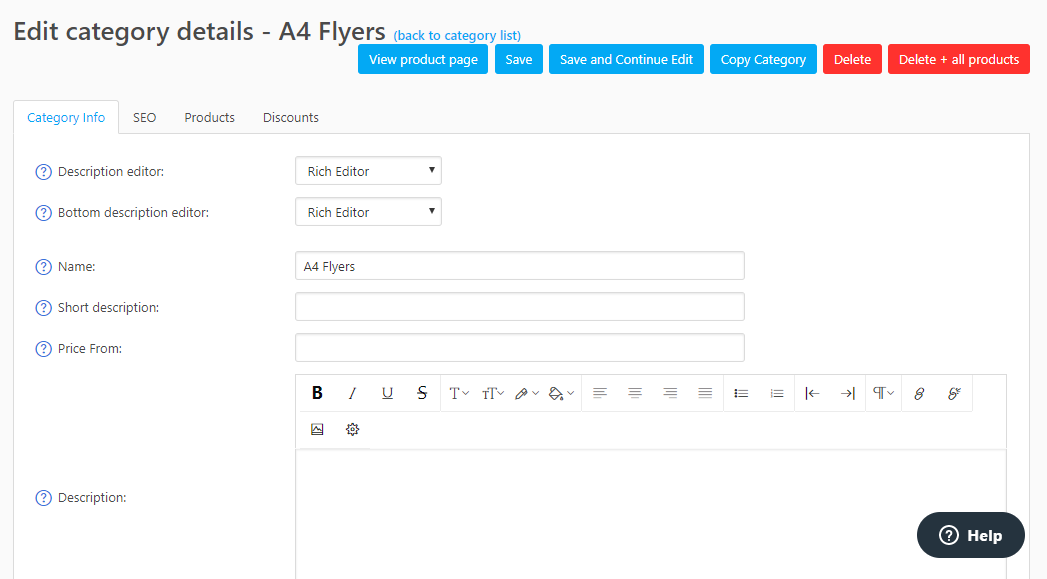Apply italic formatting in editor toolbar
Image resolution: width=1047 pixels, height=579 pixels.
tap(352, 393)
